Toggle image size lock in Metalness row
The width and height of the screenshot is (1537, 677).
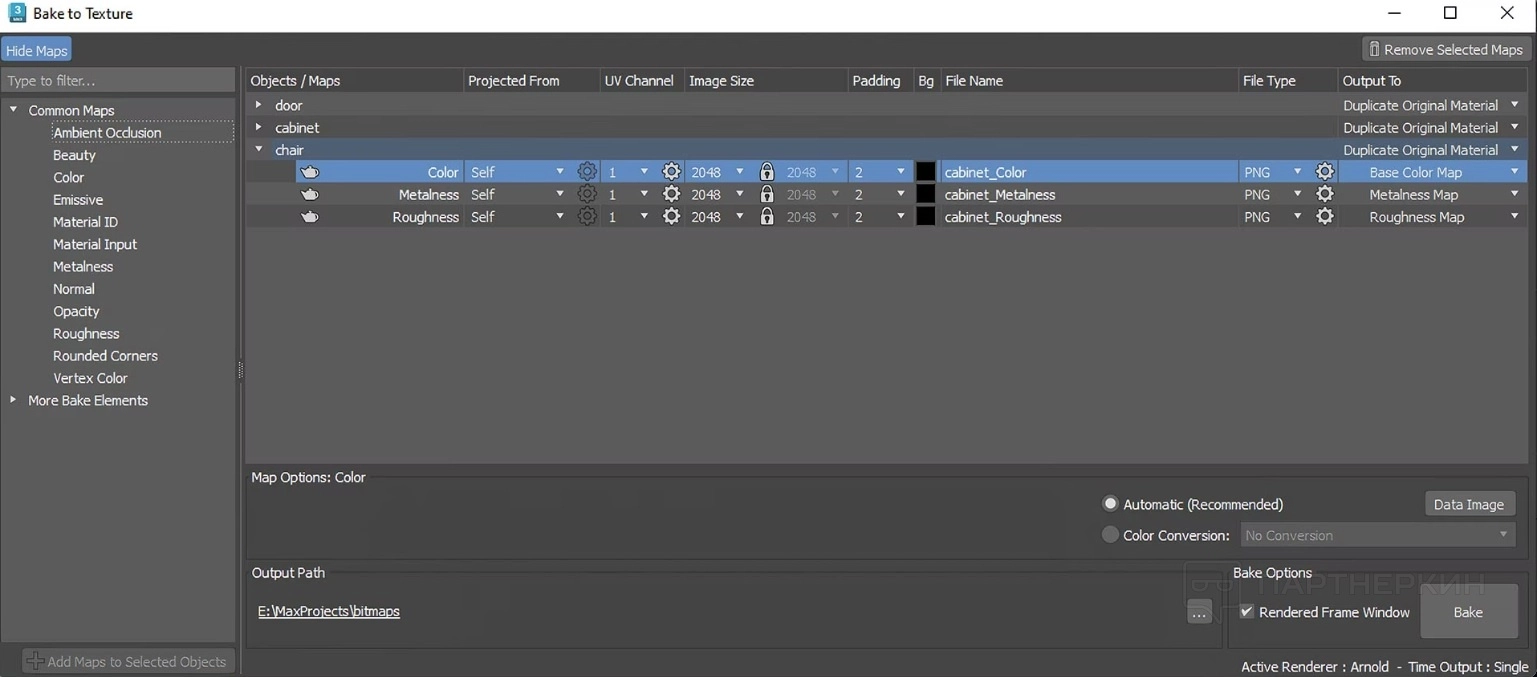coord(767,194)
